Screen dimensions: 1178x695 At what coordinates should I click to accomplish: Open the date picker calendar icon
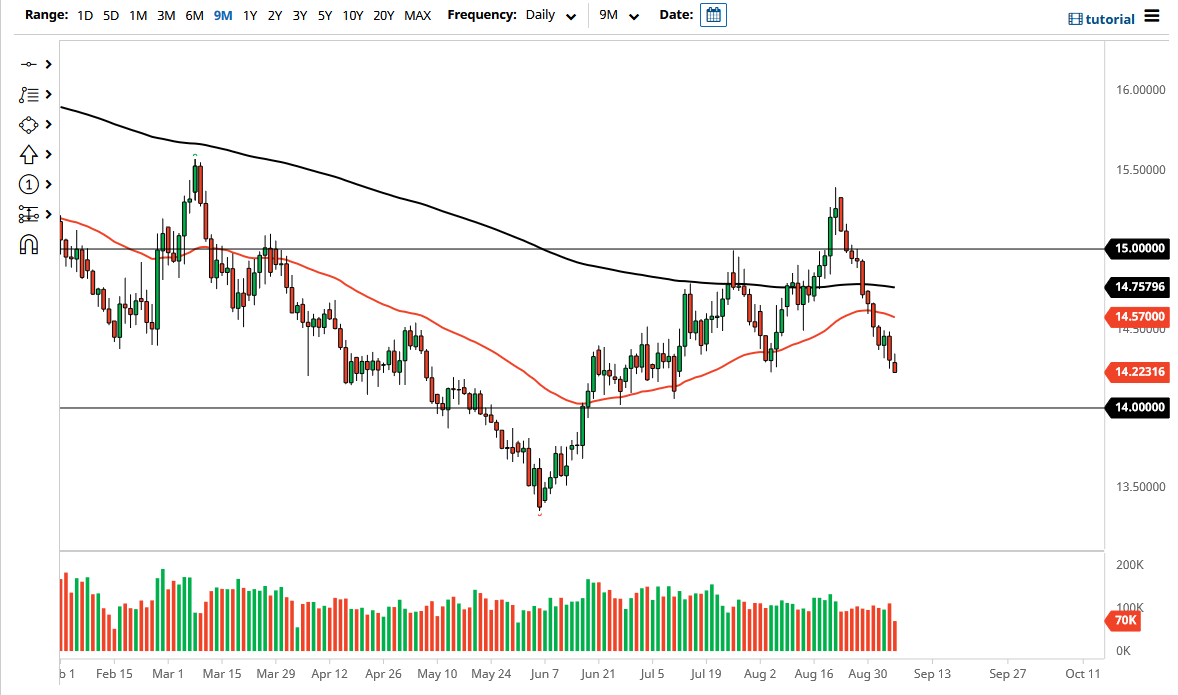coord(713,15)
